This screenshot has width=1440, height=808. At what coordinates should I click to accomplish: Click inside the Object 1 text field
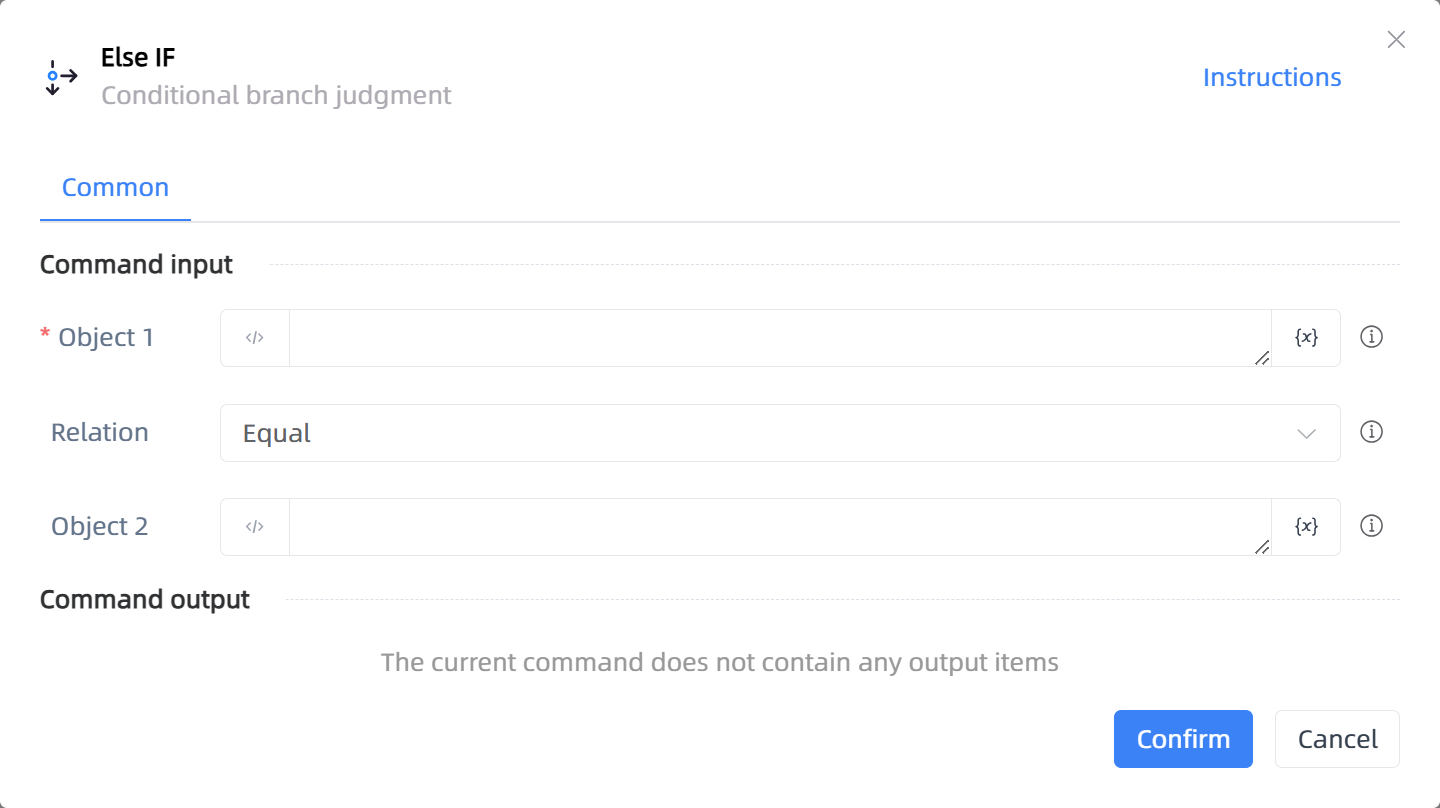coord(780,338)
